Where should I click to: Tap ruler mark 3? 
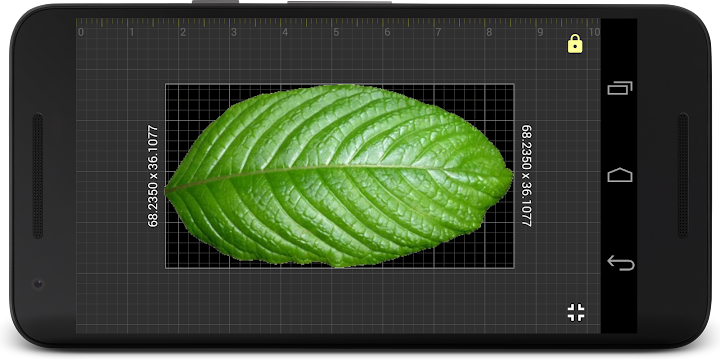(x=234, y=32)
